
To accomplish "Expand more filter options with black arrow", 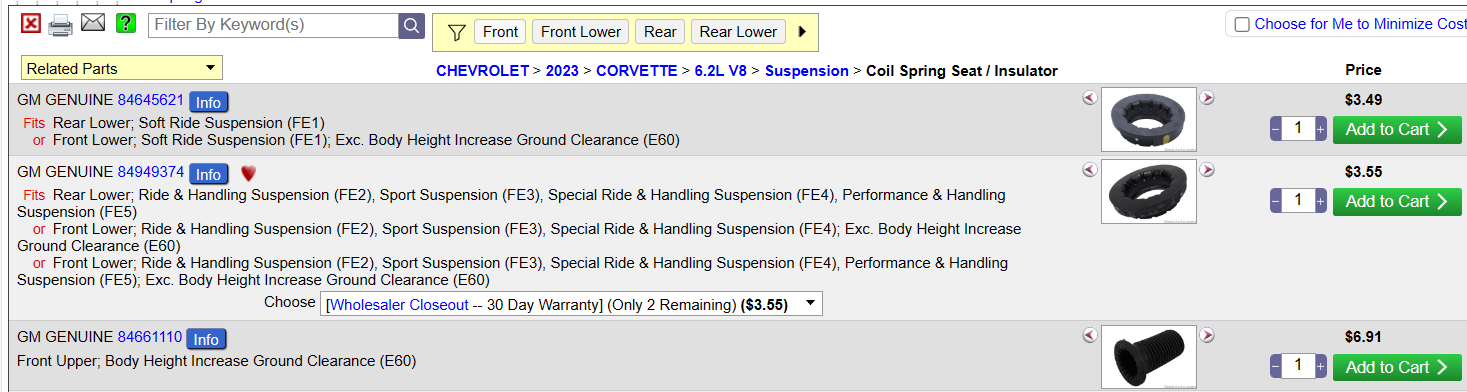I will 802,32.
